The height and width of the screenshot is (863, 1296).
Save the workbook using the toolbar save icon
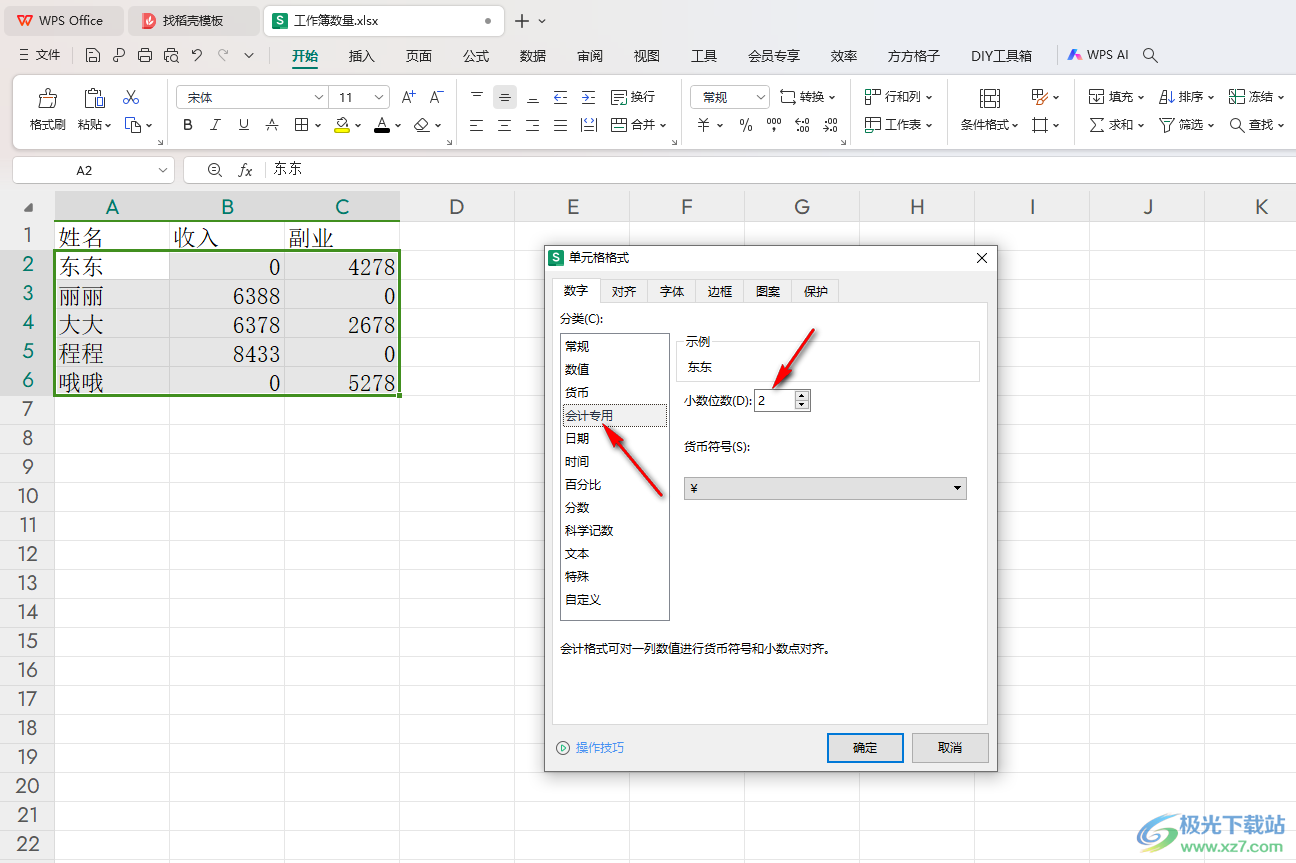tap(93, 56)
